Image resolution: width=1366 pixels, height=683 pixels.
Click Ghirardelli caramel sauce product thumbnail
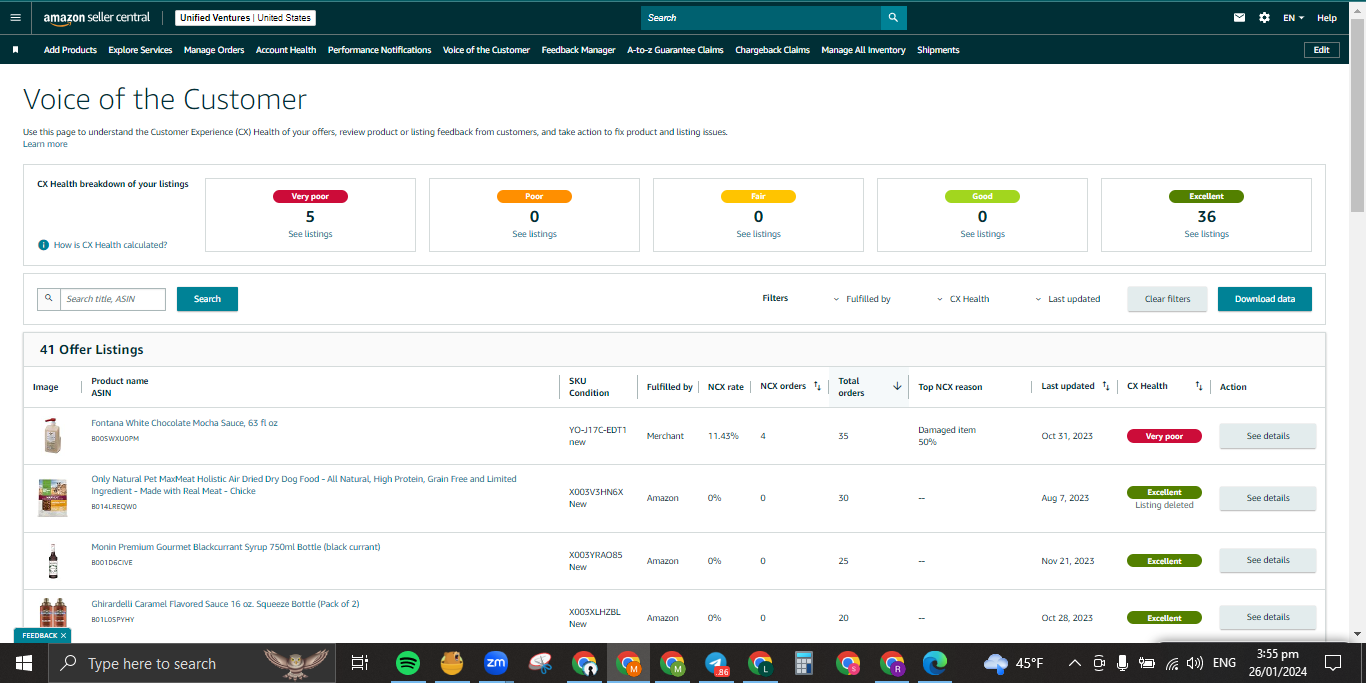51,612
